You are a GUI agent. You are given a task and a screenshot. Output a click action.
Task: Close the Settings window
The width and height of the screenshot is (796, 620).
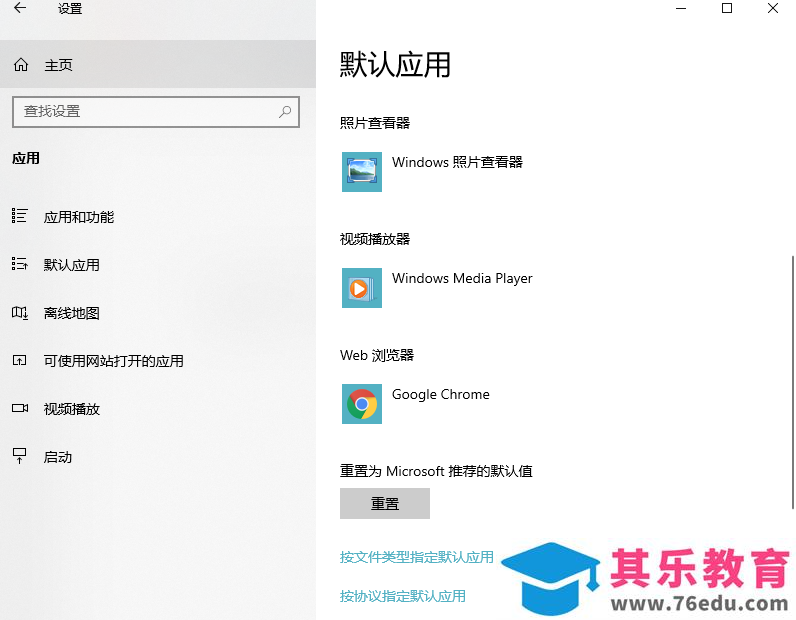(x=773, y=8)
